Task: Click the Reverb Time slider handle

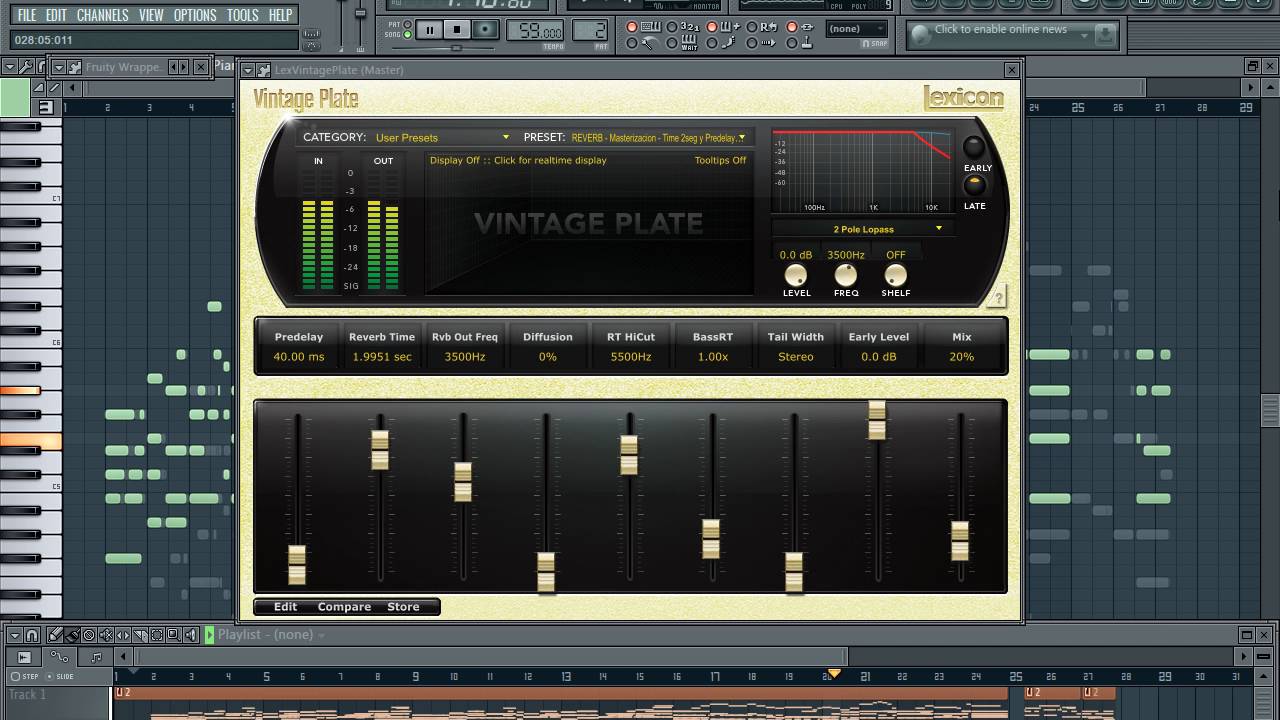Action: click(x=380, y=450)
